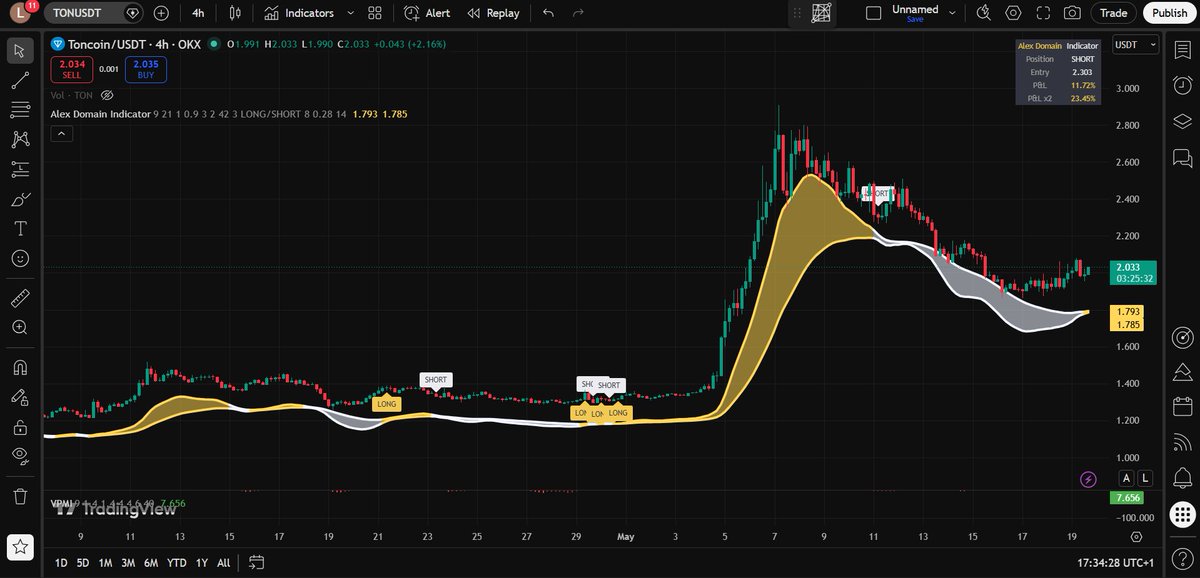Open the chats panel
1200x578 pixels.
(1181, 158)
